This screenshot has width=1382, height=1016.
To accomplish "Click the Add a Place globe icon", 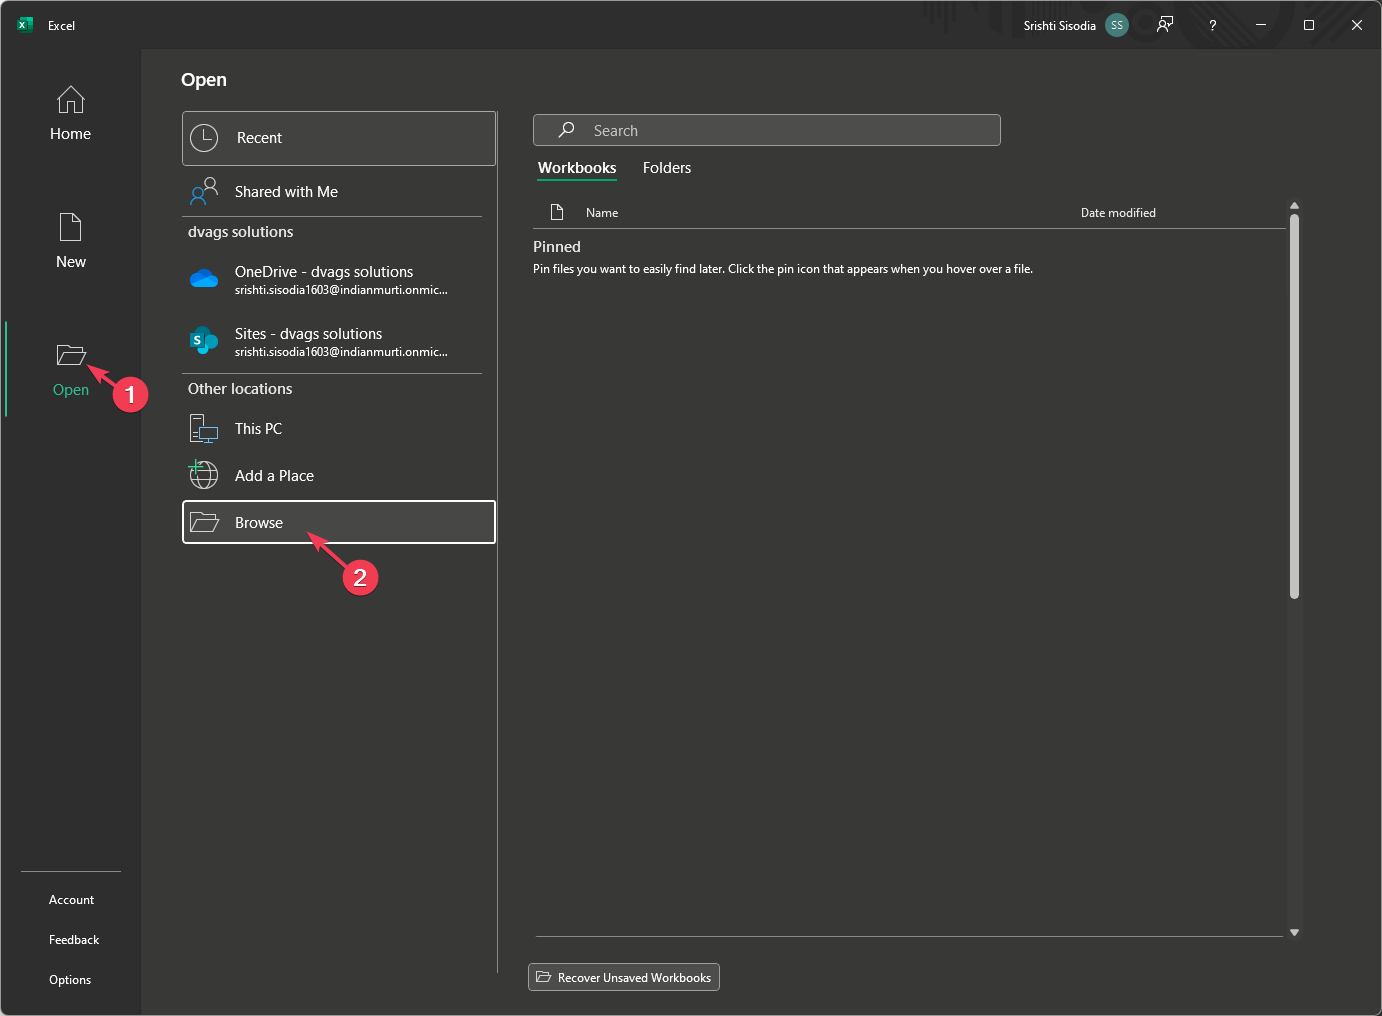I will pyautogui.click(x=204, y=475).
